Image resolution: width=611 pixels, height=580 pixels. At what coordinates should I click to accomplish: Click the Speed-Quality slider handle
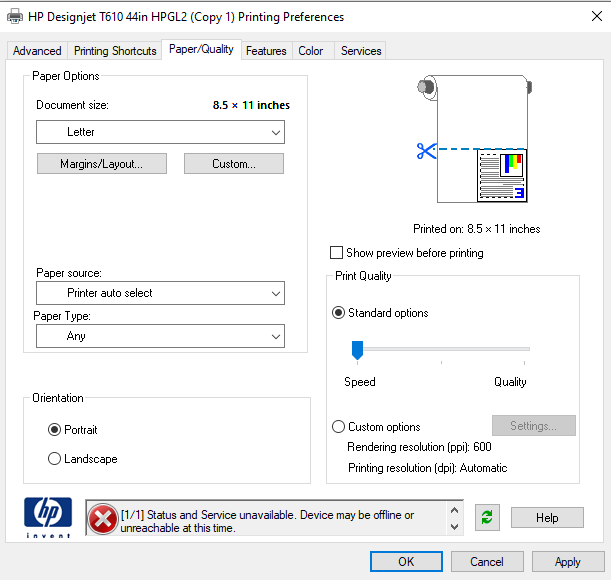coord(356,349)
